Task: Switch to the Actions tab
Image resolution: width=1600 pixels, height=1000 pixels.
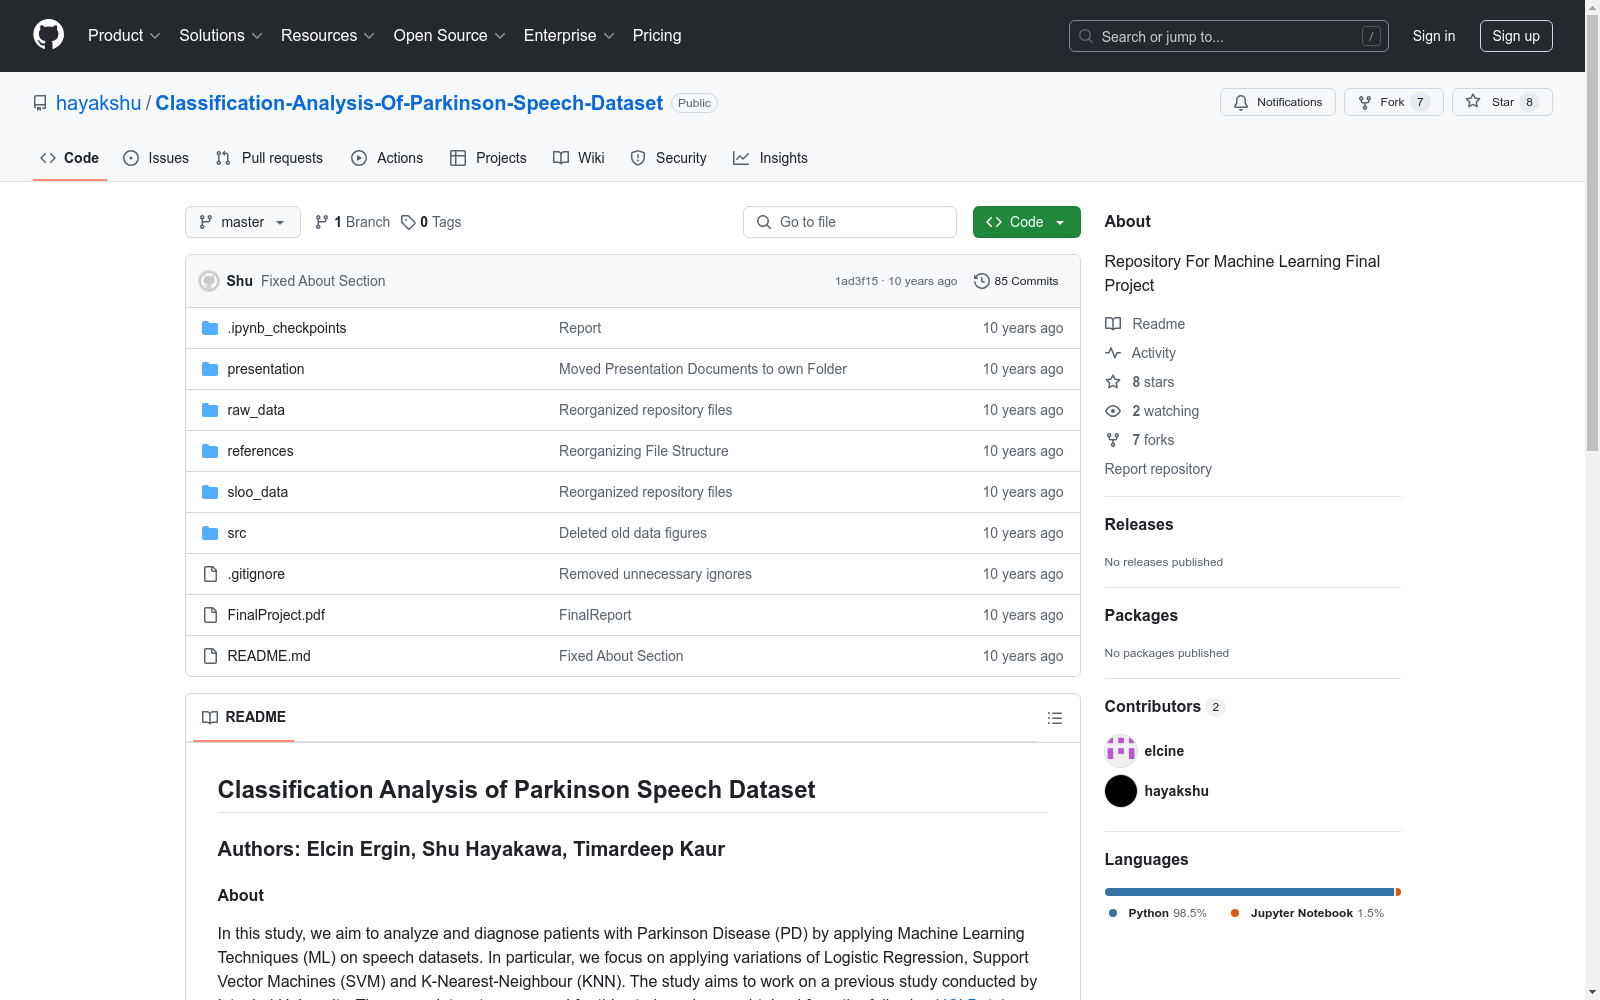Action: [x=387, y=158]
